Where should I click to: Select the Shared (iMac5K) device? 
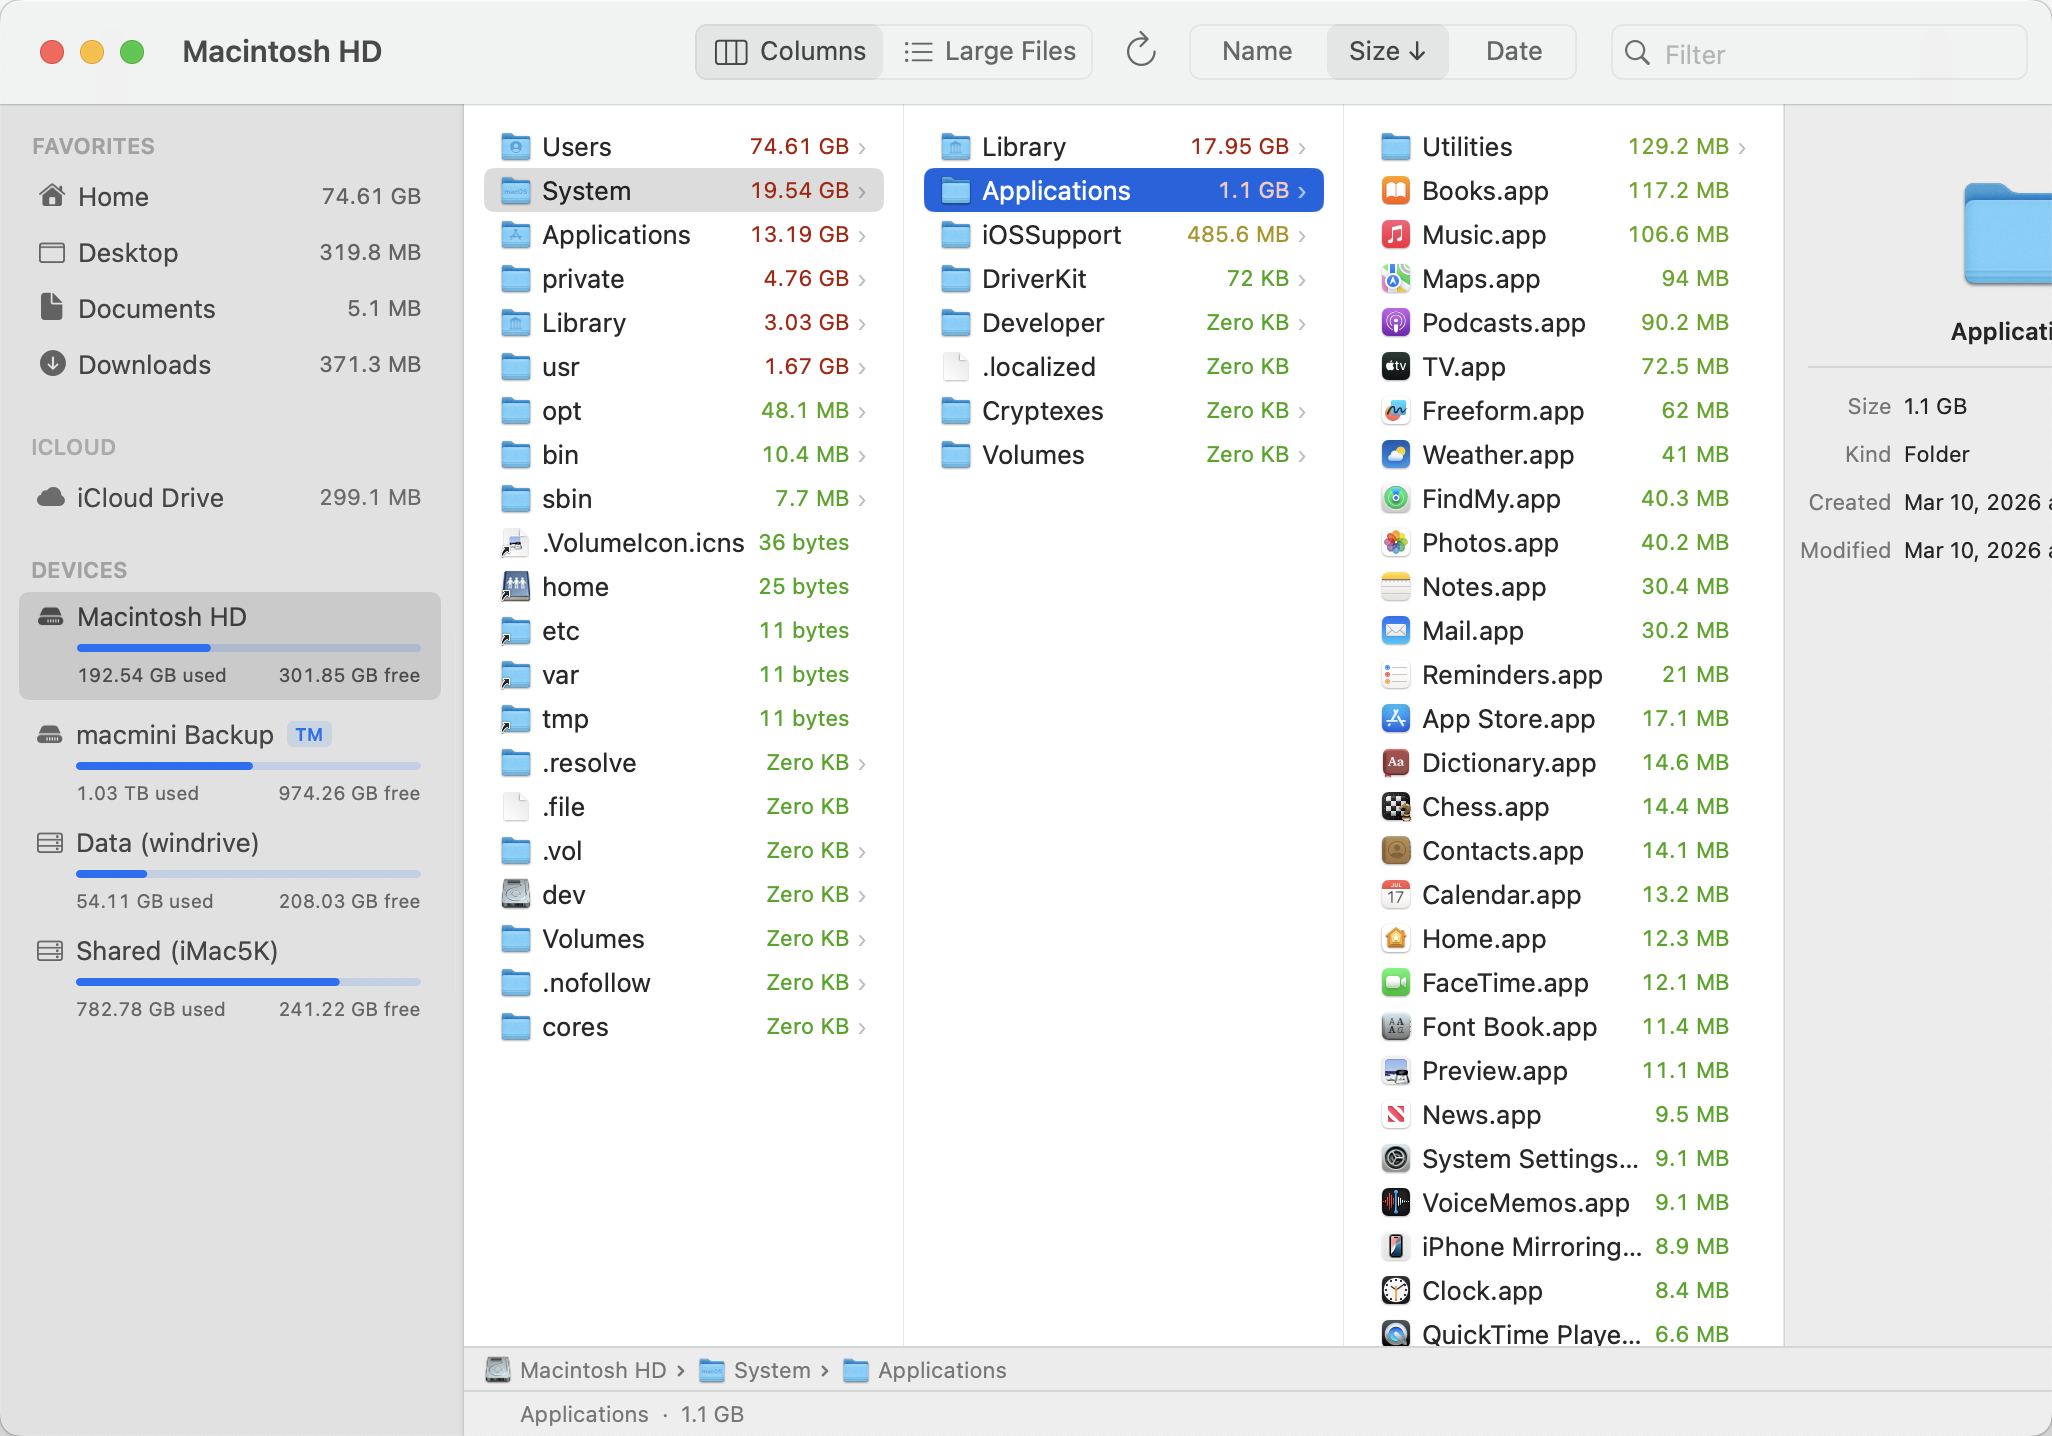[x=230, y=978]
